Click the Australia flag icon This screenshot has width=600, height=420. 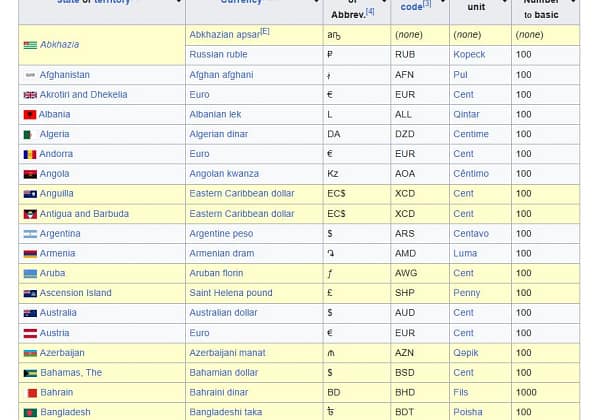click(30, 313)
